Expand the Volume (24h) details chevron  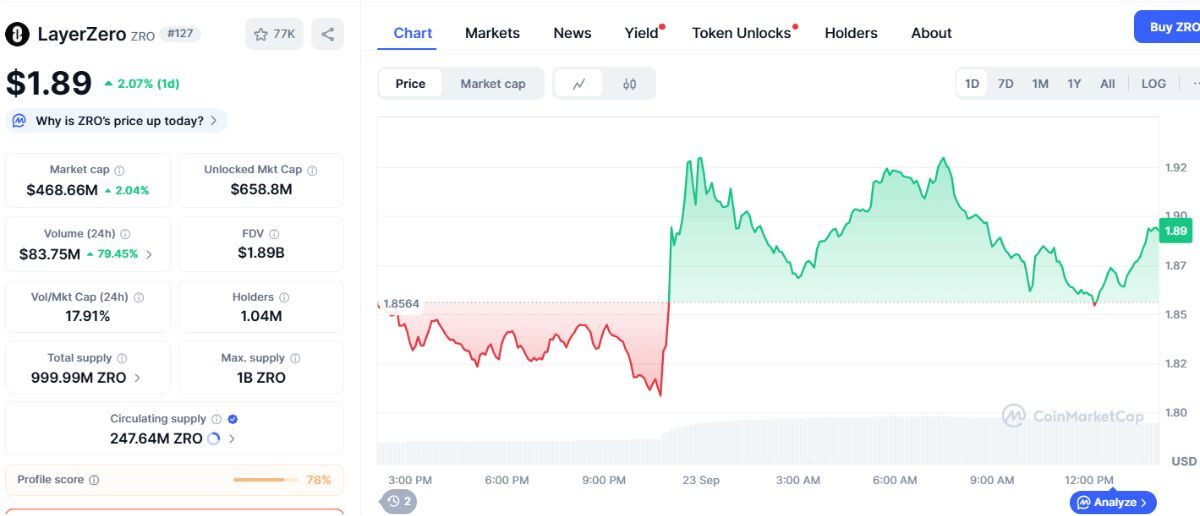click(149, 254)
